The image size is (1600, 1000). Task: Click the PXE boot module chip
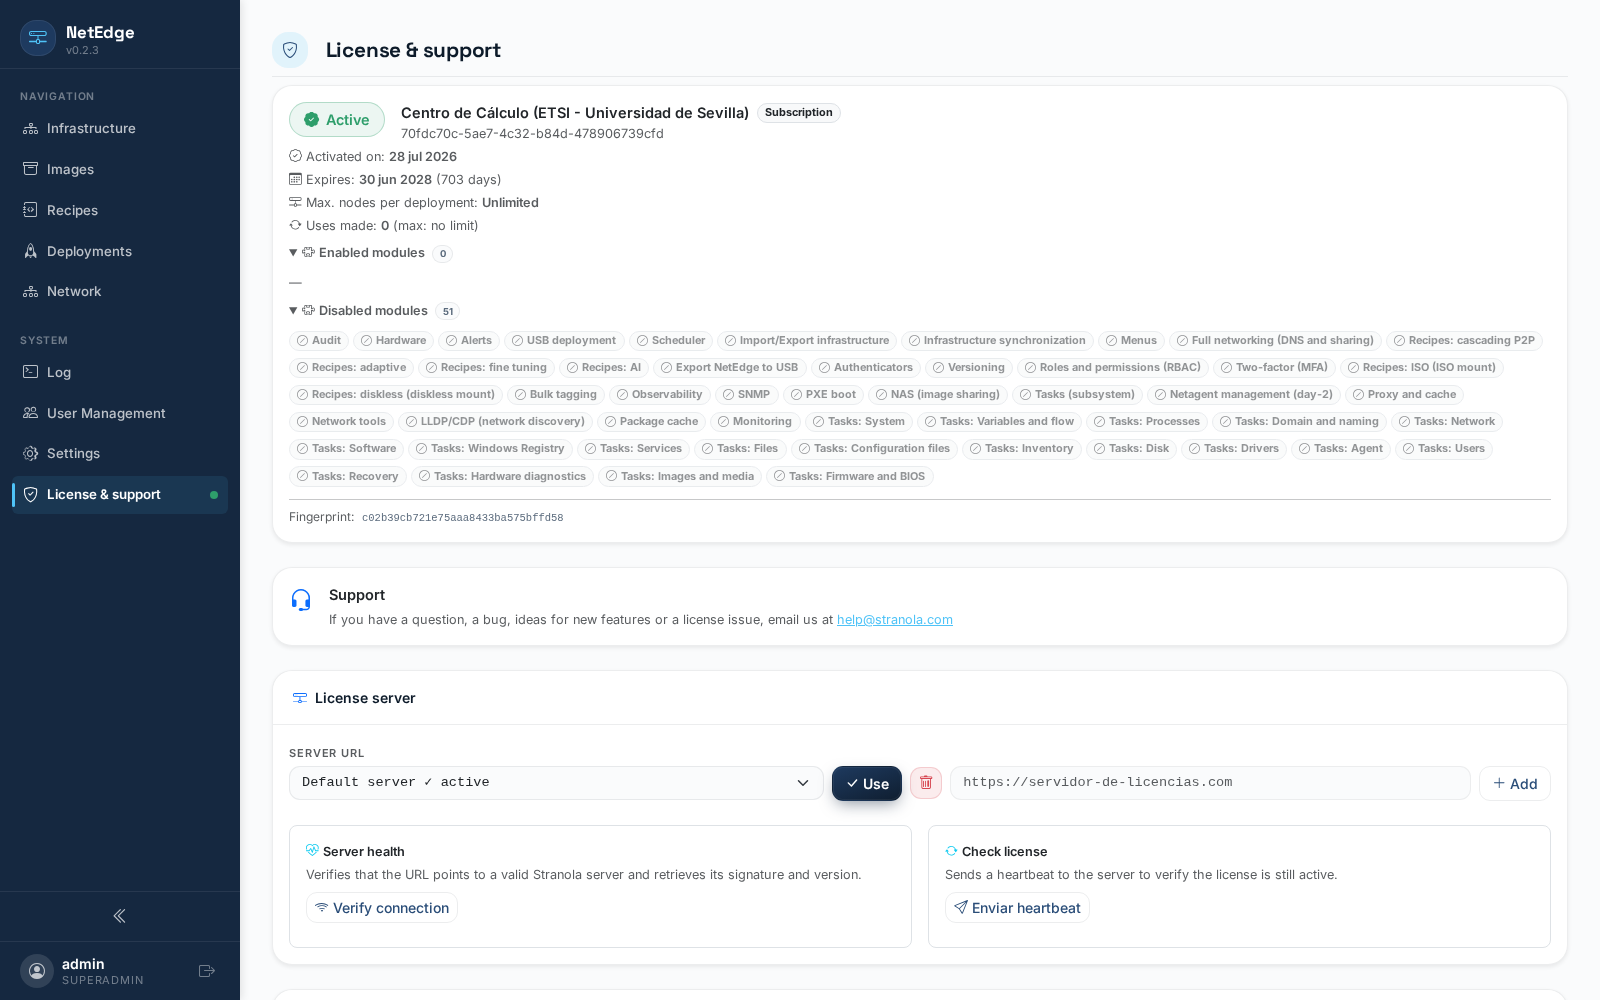click(823, 395)
